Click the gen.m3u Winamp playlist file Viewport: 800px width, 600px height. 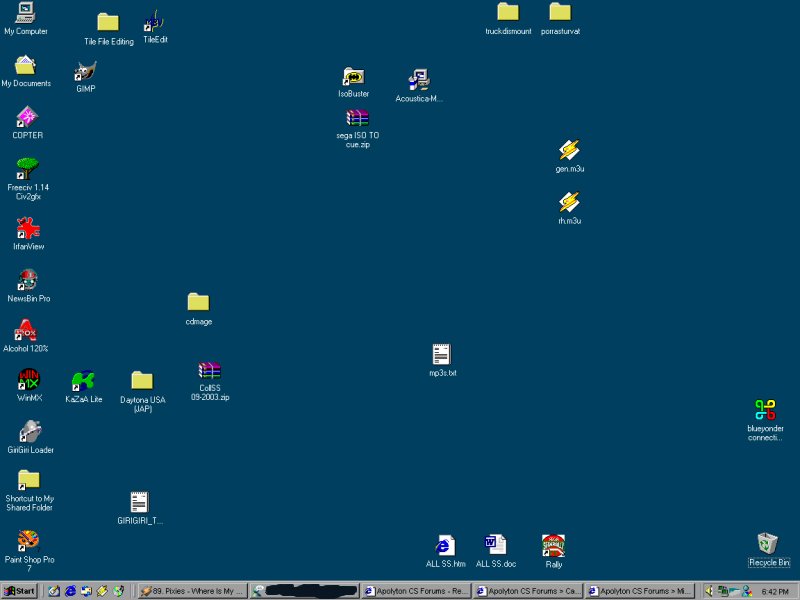(x=569, y=150)
